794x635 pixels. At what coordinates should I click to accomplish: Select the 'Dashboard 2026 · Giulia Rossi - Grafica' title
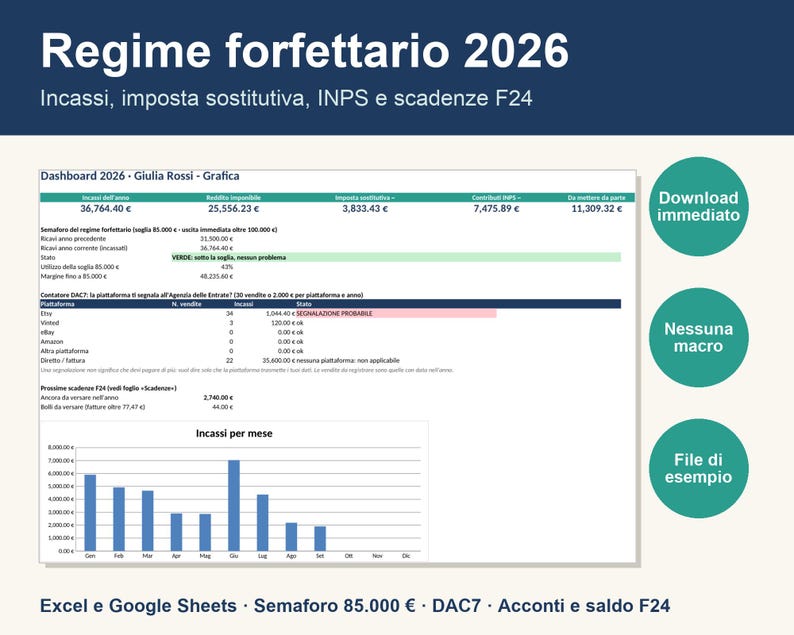(x=140, y=176)
